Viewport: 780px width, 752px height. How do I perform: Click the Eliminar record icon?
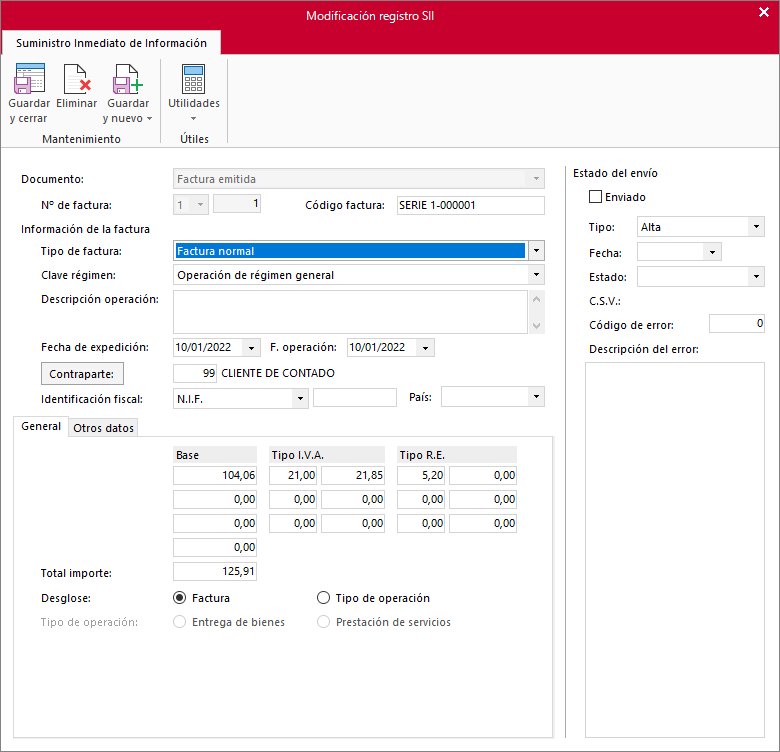(x=77, y=79)
